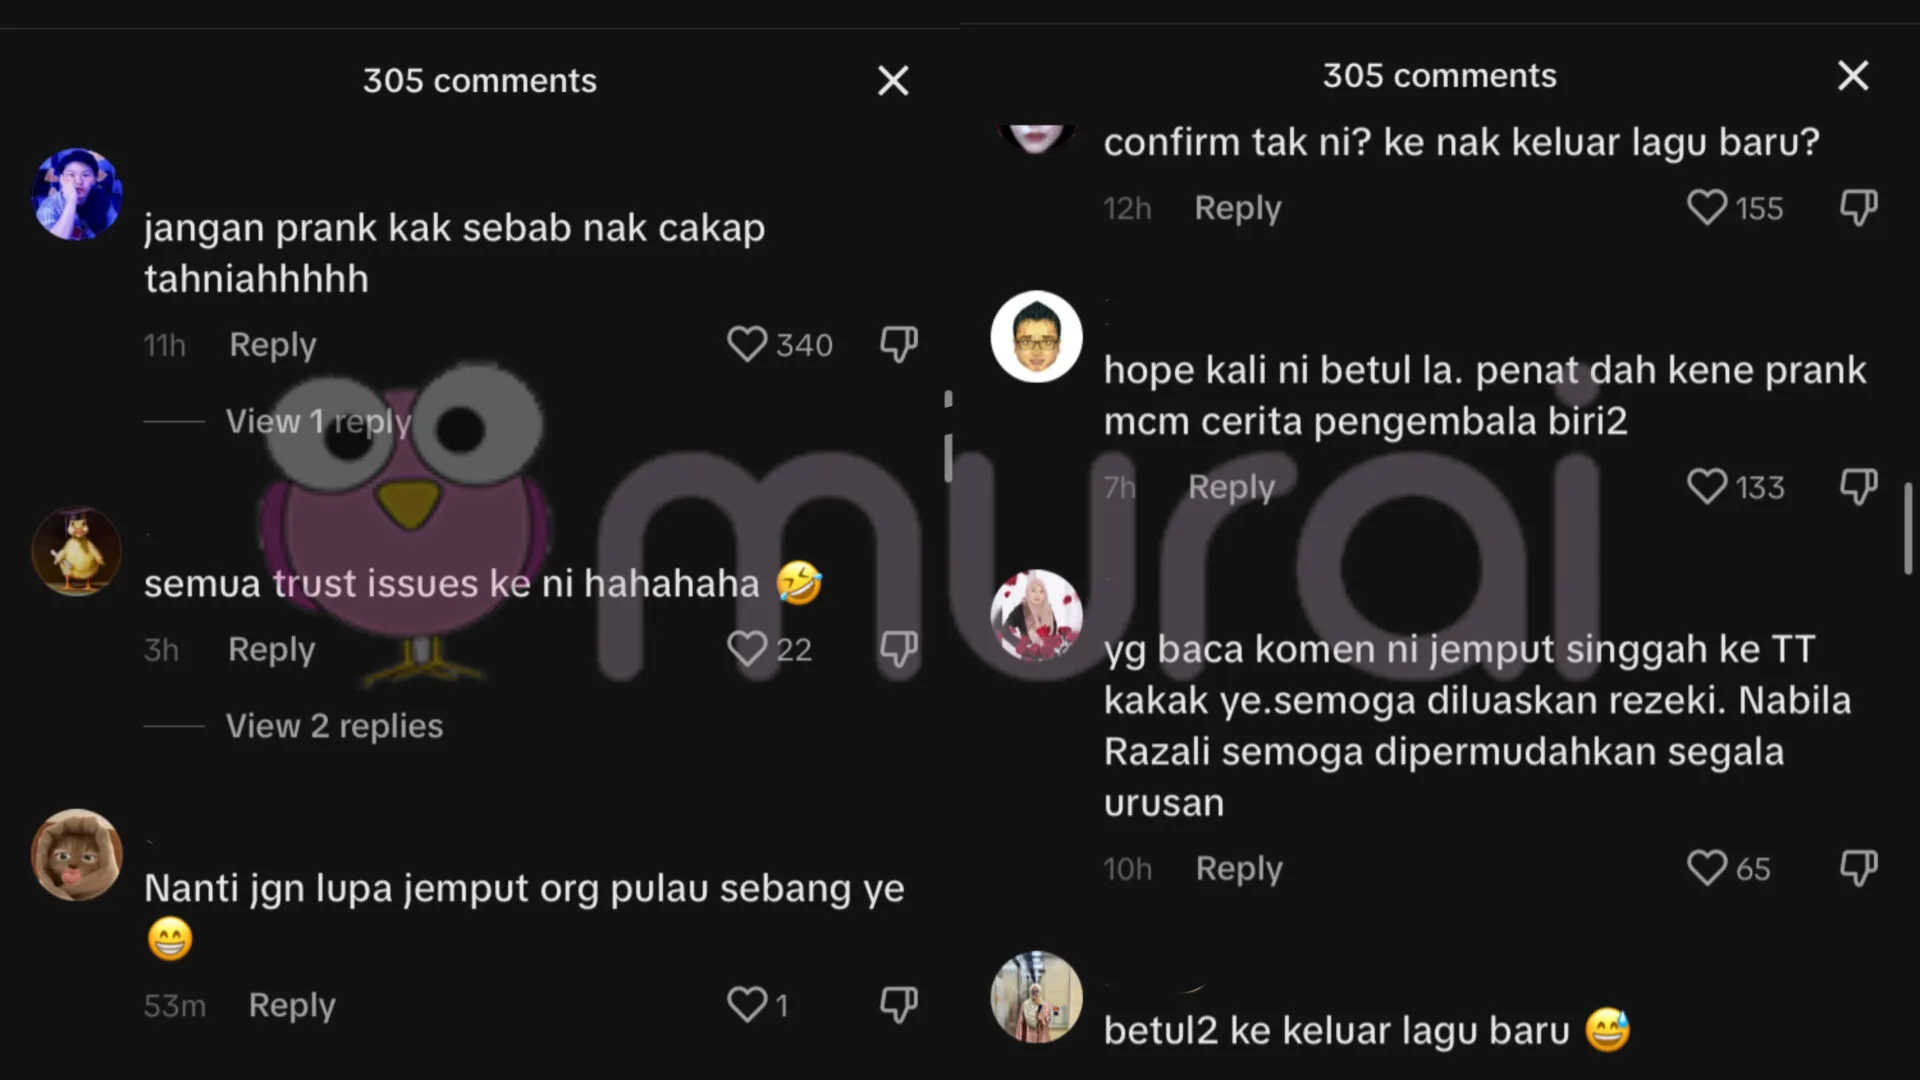
Task: Like the 'confirm tak ni' comment
Action: click(x=1706, y=208)
